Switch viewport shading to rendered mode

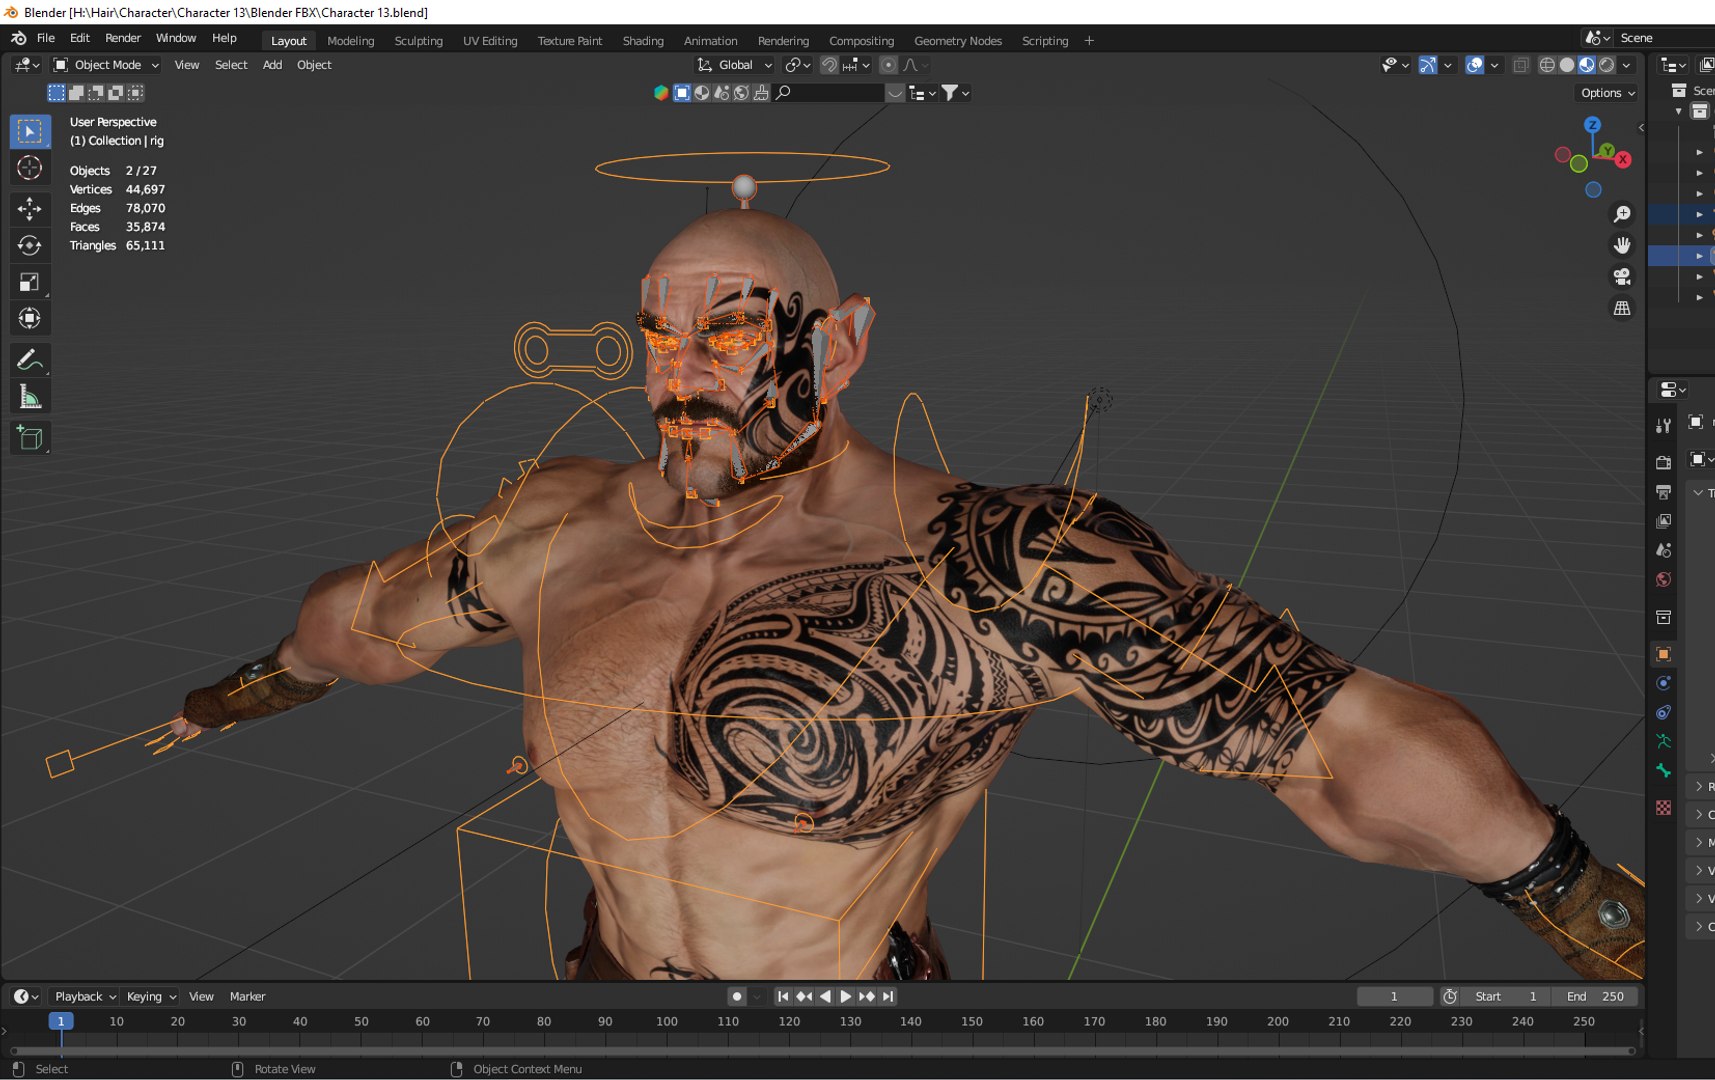(x=1606, y=65)
